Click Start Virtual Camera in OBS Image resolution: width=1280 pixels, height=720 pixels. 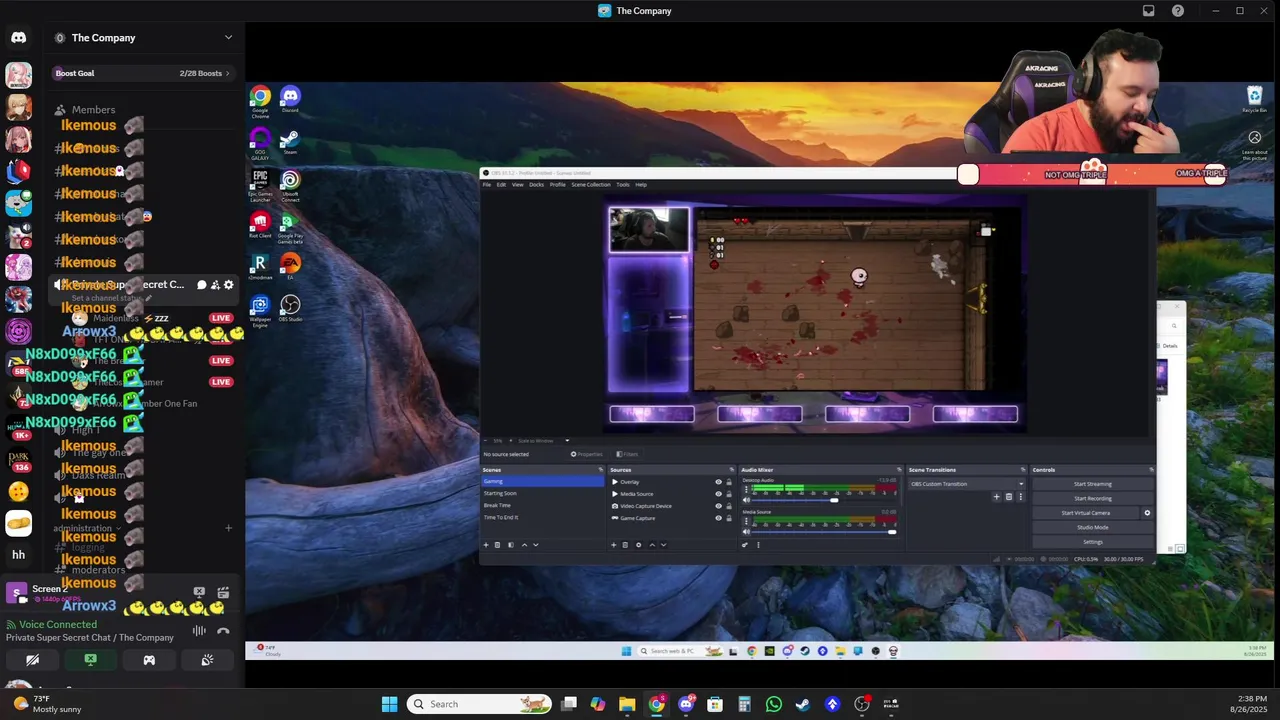coord(1085,513)
